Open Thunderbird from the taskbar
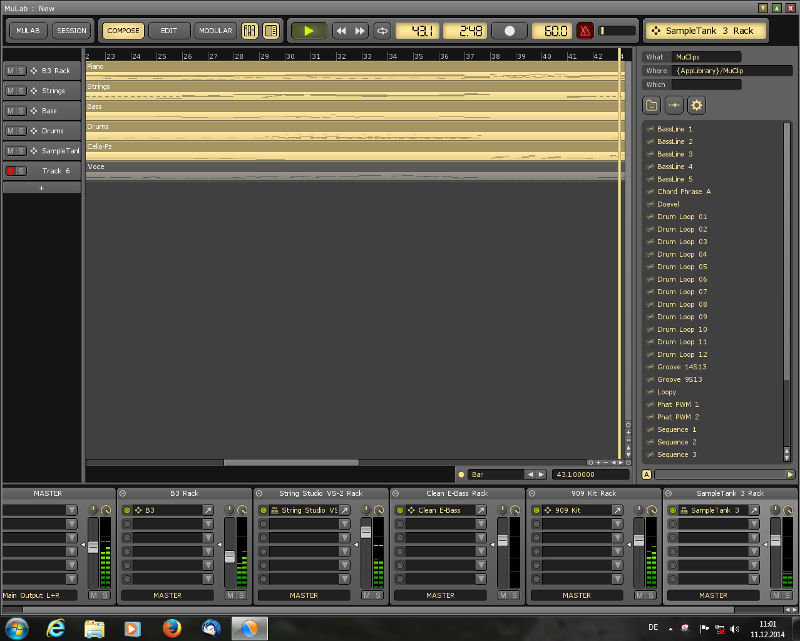800x641 pixels. click(211, 628)
